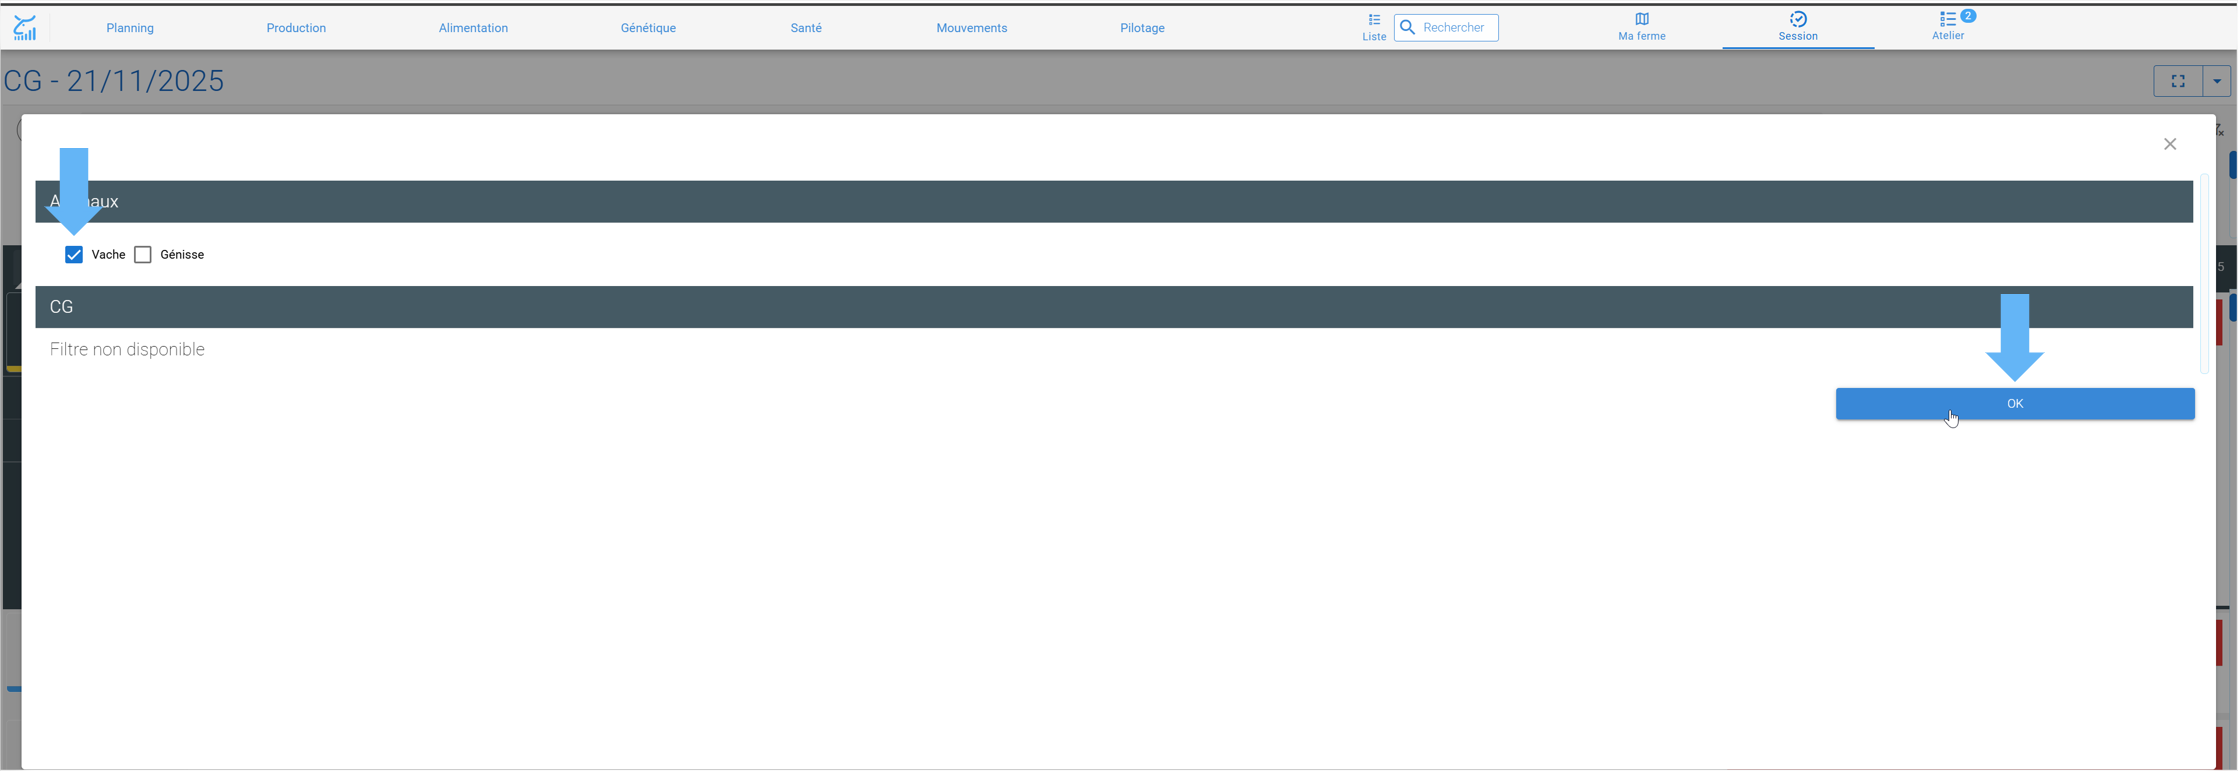This screenshot has width=2238, height=771.
Task: Close the filter dialog
Action: 2170,144
